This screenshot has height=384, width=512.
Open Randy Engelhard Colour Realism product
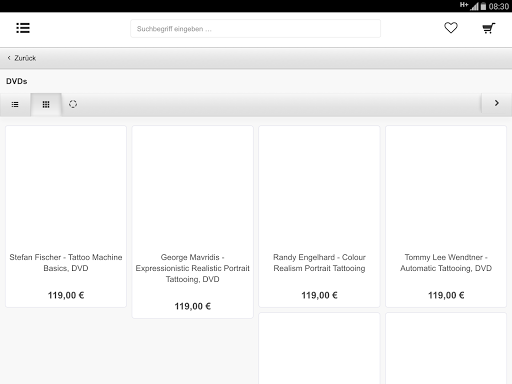pos(319,263)
